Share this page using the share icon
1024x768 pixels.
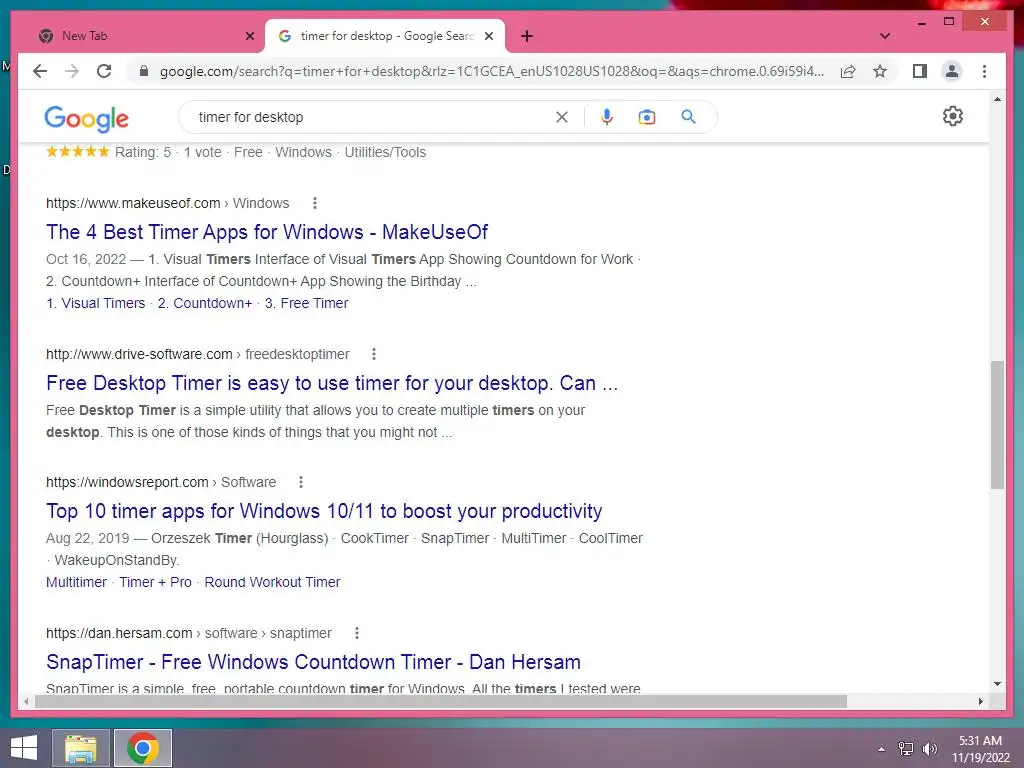pyautogui.click(x=848, y=71)
